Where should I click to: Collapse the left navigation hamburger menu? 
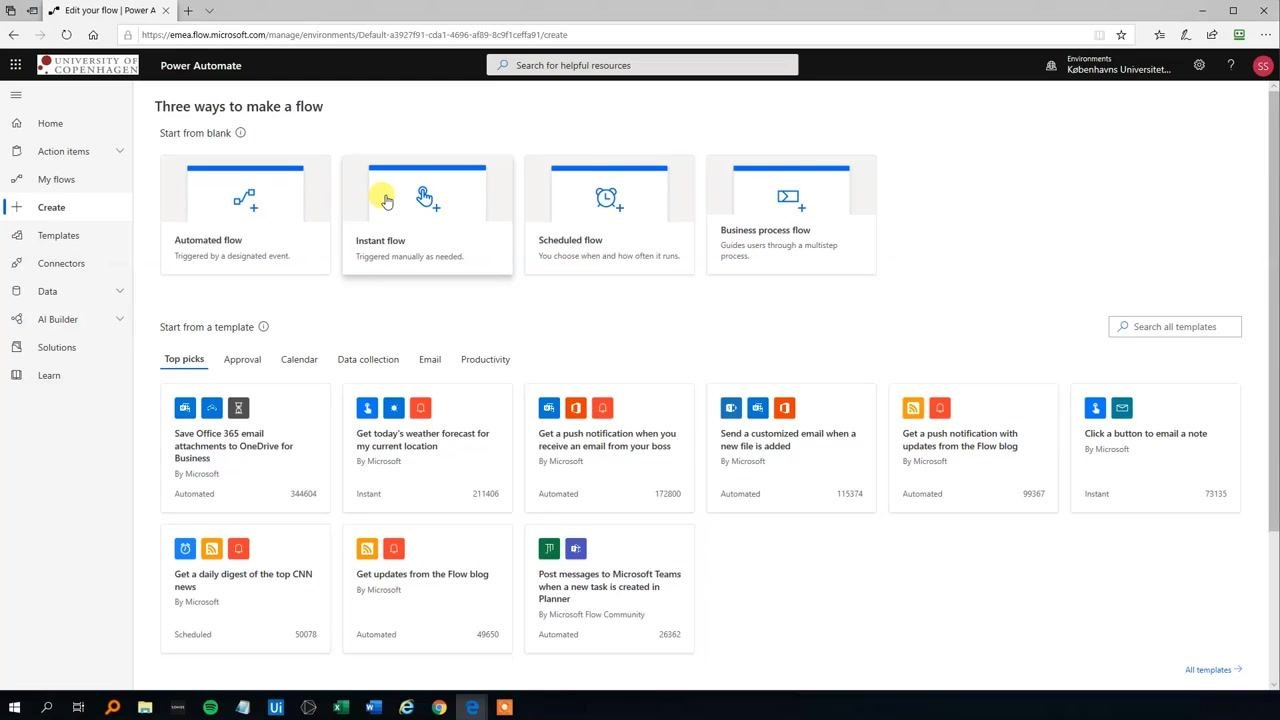[x=16, y=95]
